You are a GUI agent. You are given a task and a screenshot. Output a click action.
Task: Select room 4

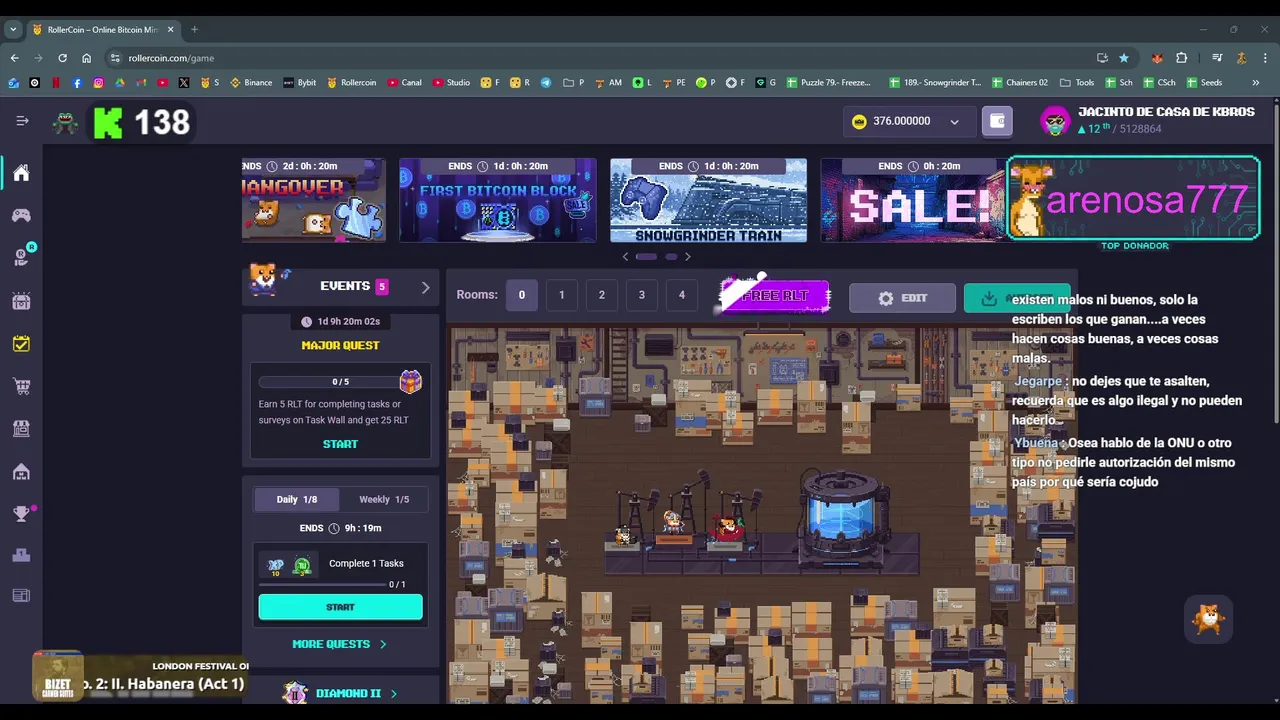tap(681, 295)
